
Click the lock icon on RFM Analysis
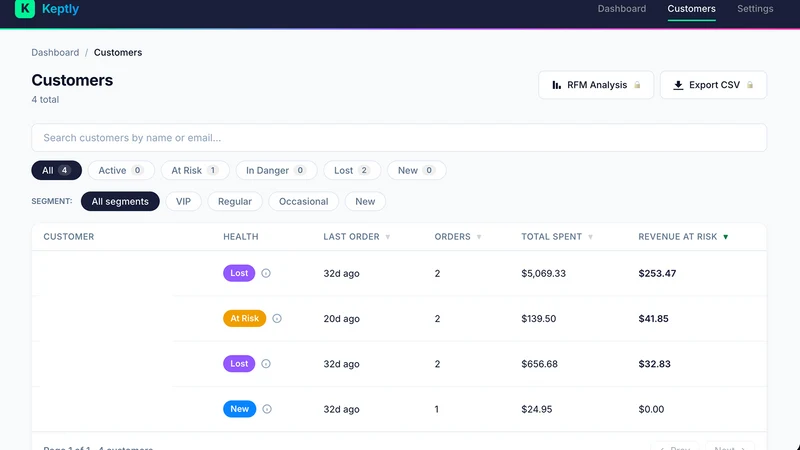coord(637,85)
